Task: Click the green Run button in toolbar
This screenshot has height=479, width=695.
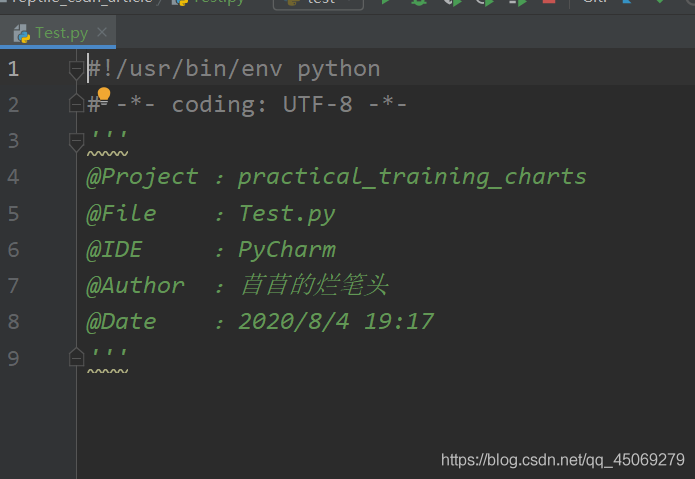Action: point(386,3)
